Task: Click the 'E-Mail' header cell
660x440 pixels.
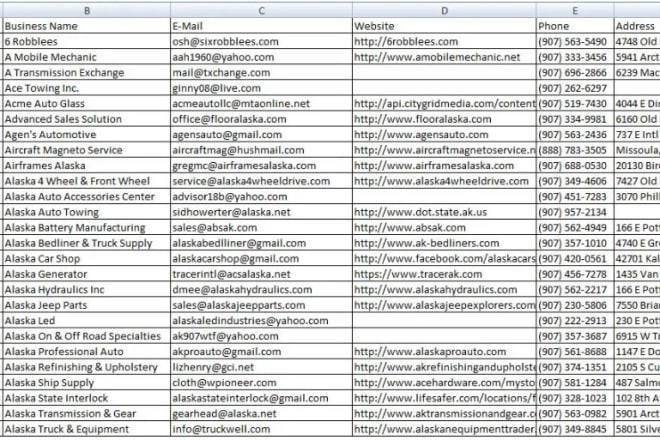Action: [x=261, y=26]
